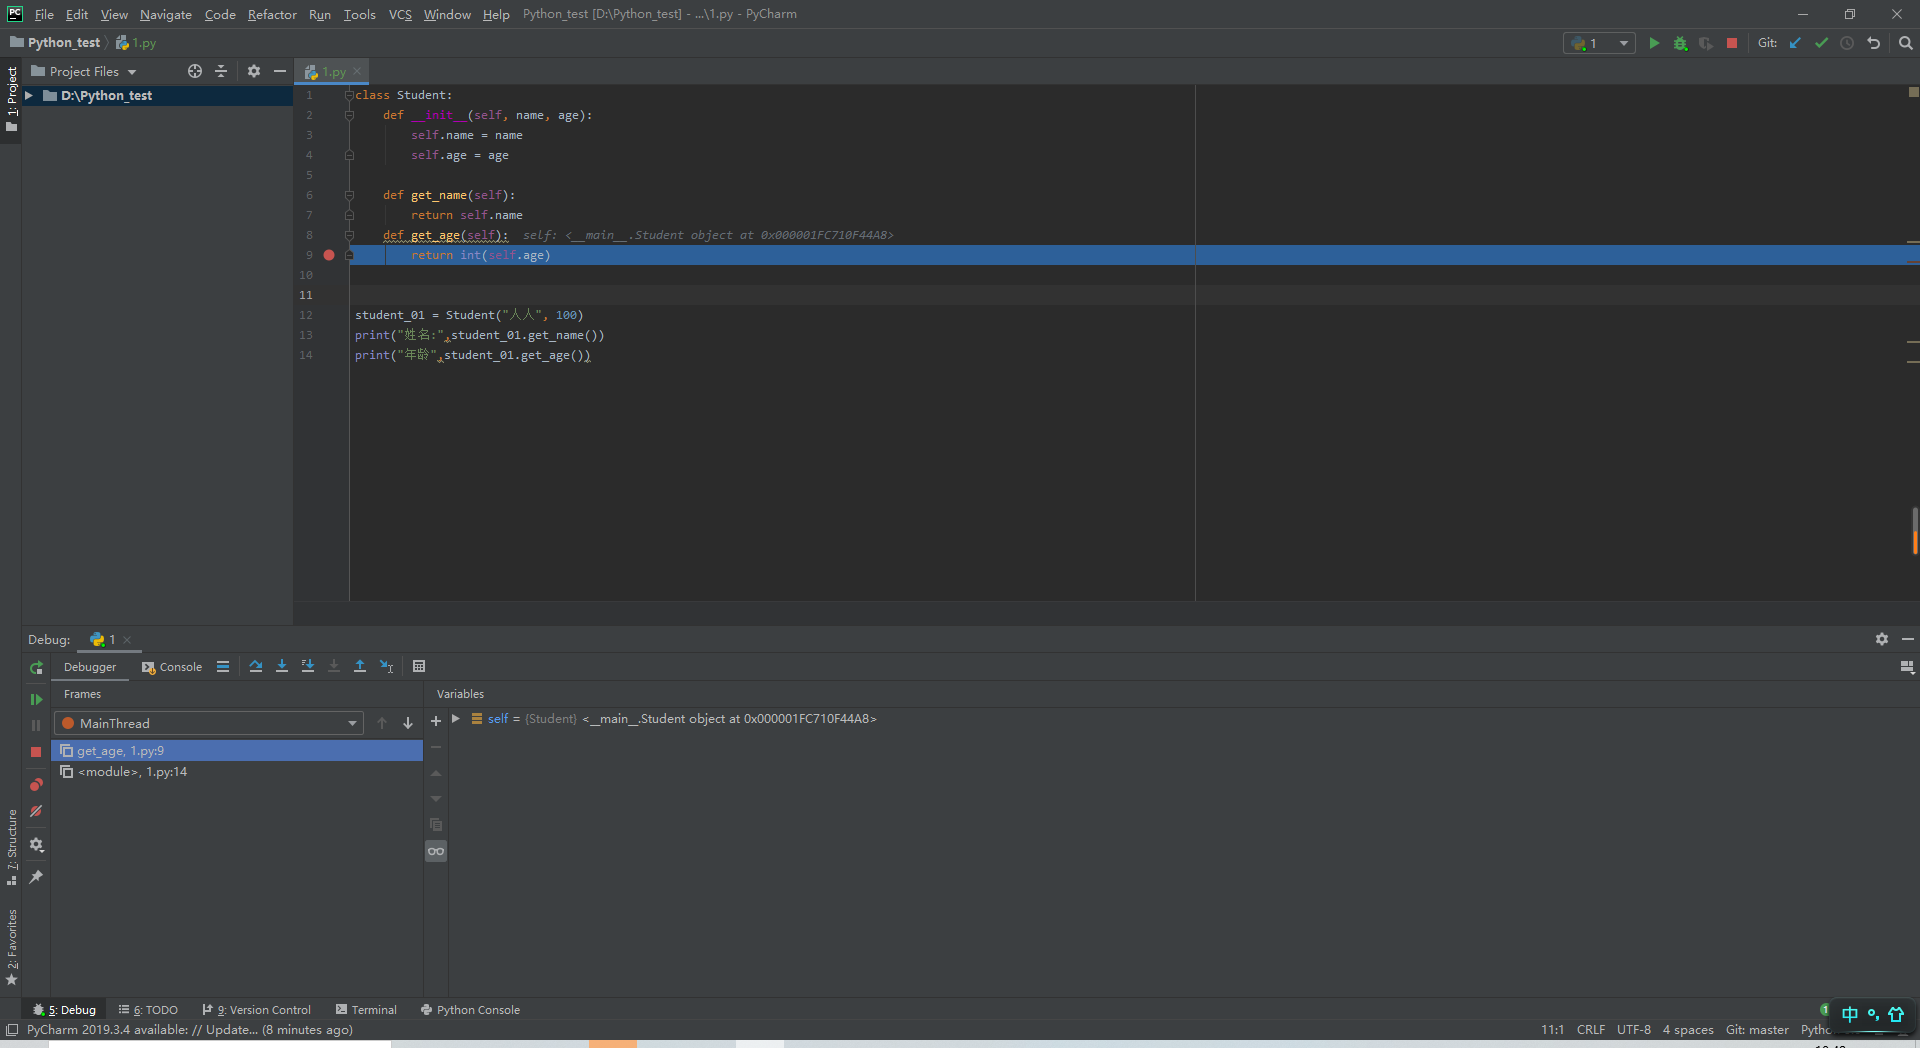This screenshot has width=1920, height=1048.
Task: Click the Step Out debugger icon
Action: (x=360, y=666)
